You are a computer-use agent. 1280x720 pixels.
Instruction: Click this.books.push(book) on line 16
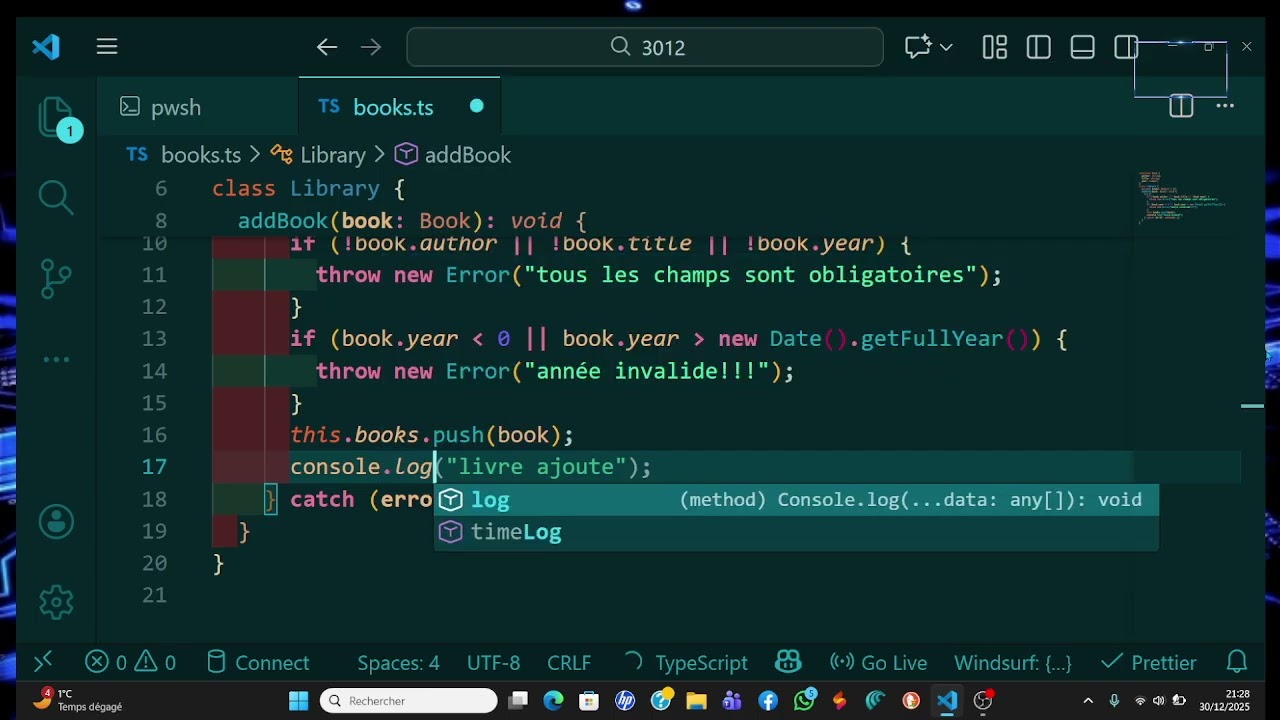pos(431,435)
